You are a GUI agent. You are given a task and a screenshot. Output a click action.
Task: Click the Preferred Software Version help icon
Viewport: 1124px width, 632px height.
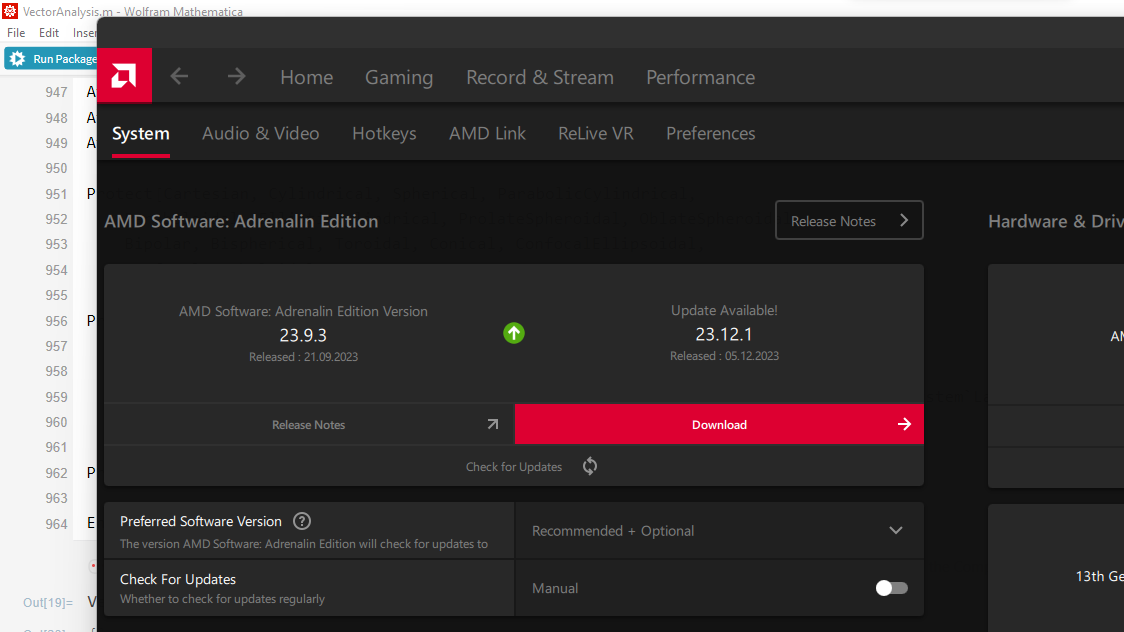coord(302,521)
